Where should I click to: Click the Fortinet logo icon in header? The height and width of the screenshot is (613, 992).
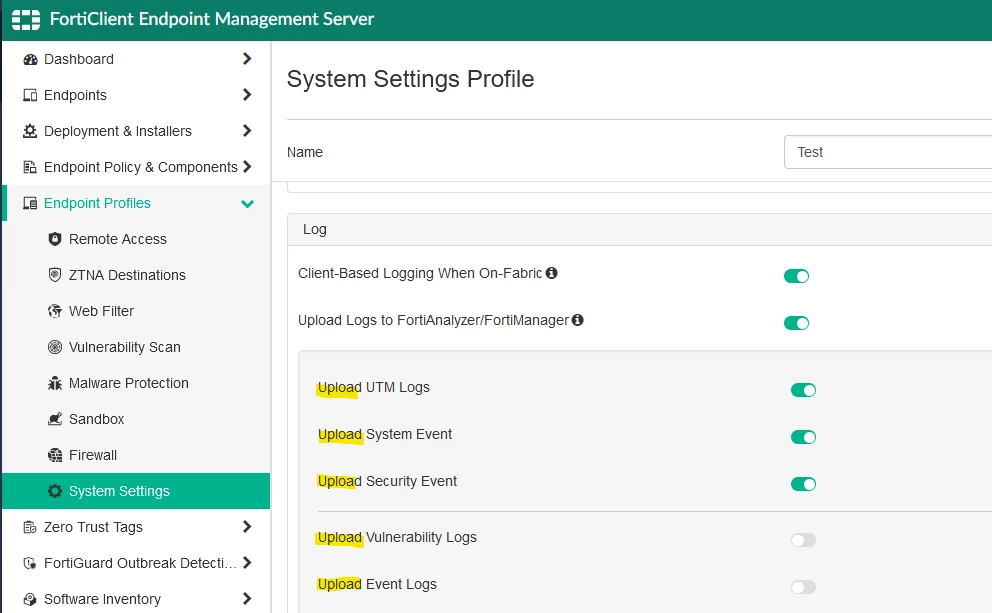pos(26,20)
